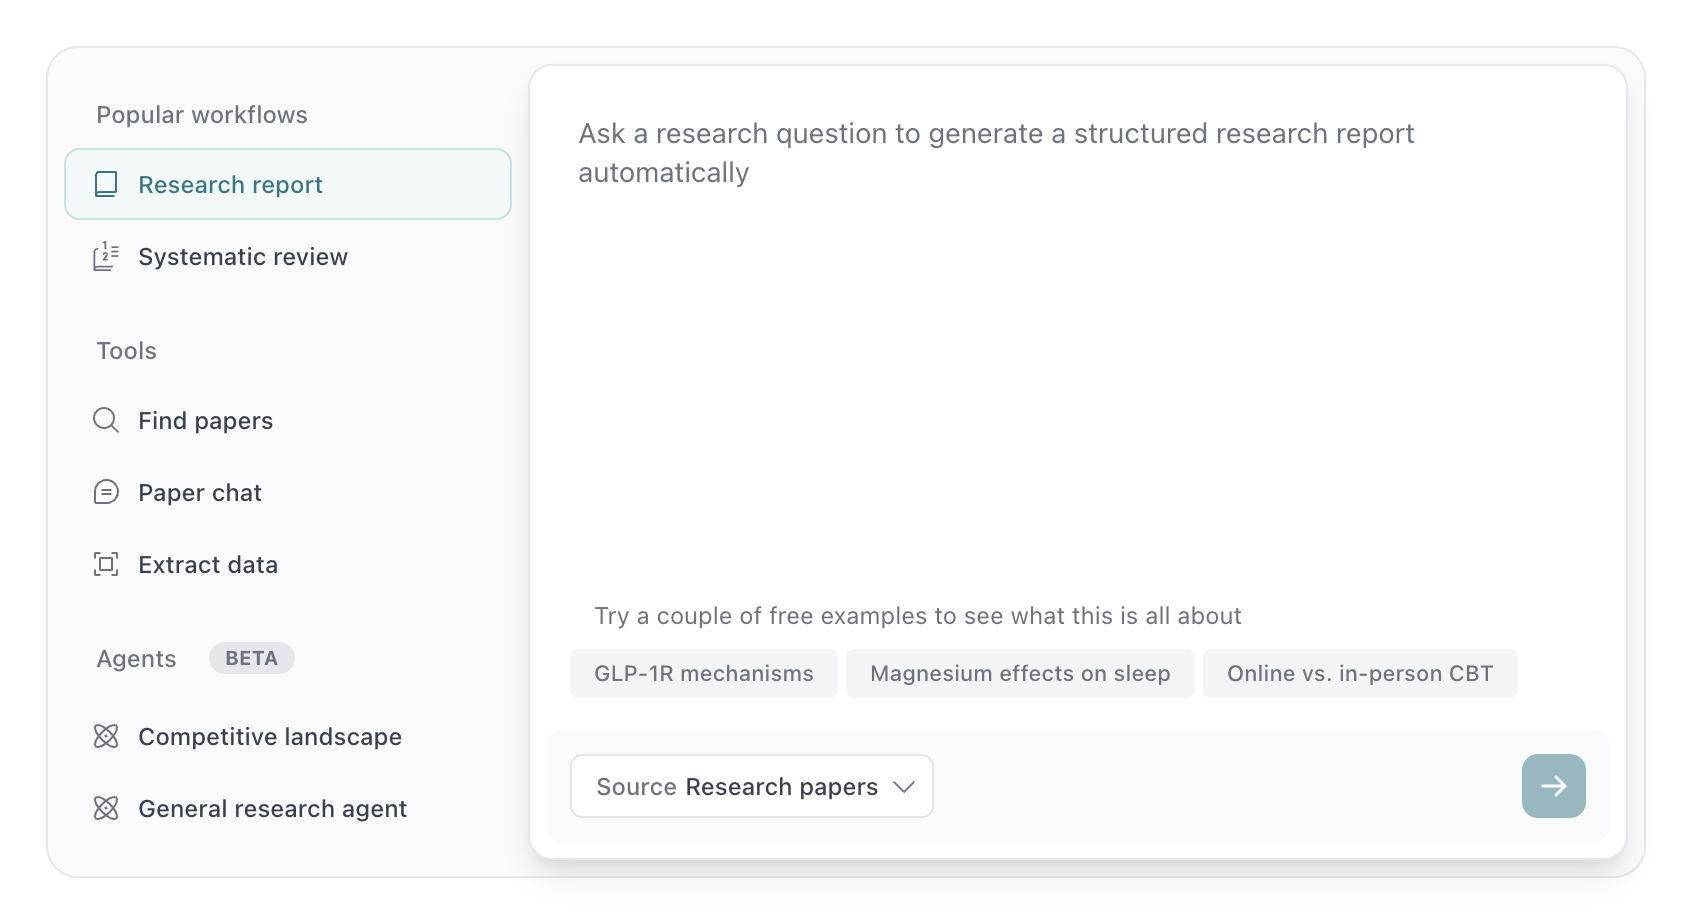Select Extract data in the Tools list
The width and height of the screenshot is (1694, 920).
(208, 565)
